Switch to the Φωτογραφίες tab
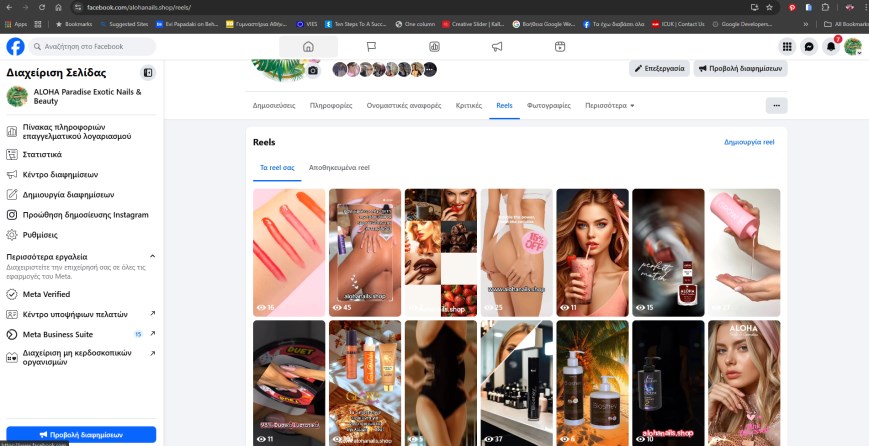This screenshot has height=446, width=869. 548,105
